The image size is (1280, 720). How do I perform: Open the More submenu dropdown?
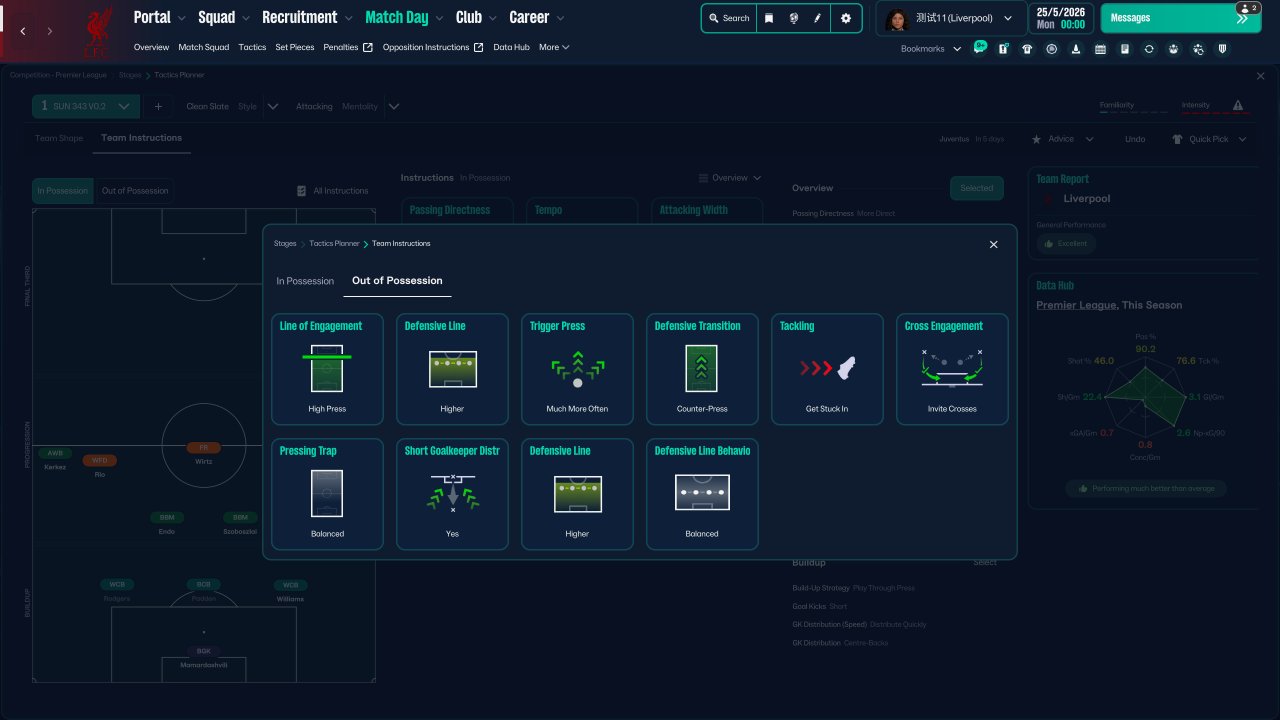554,47
